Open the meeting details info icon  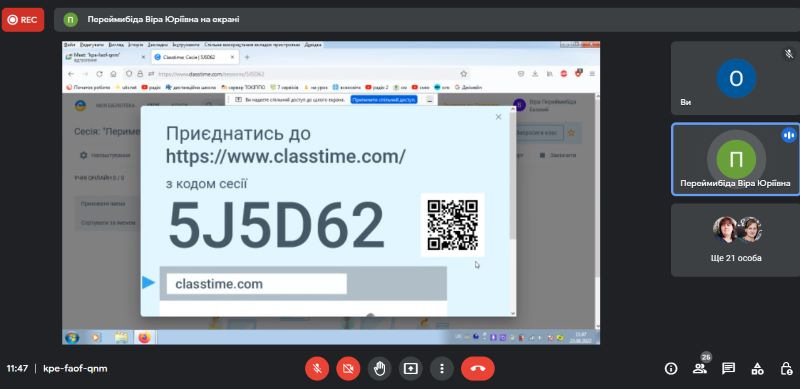pos(671,369)
